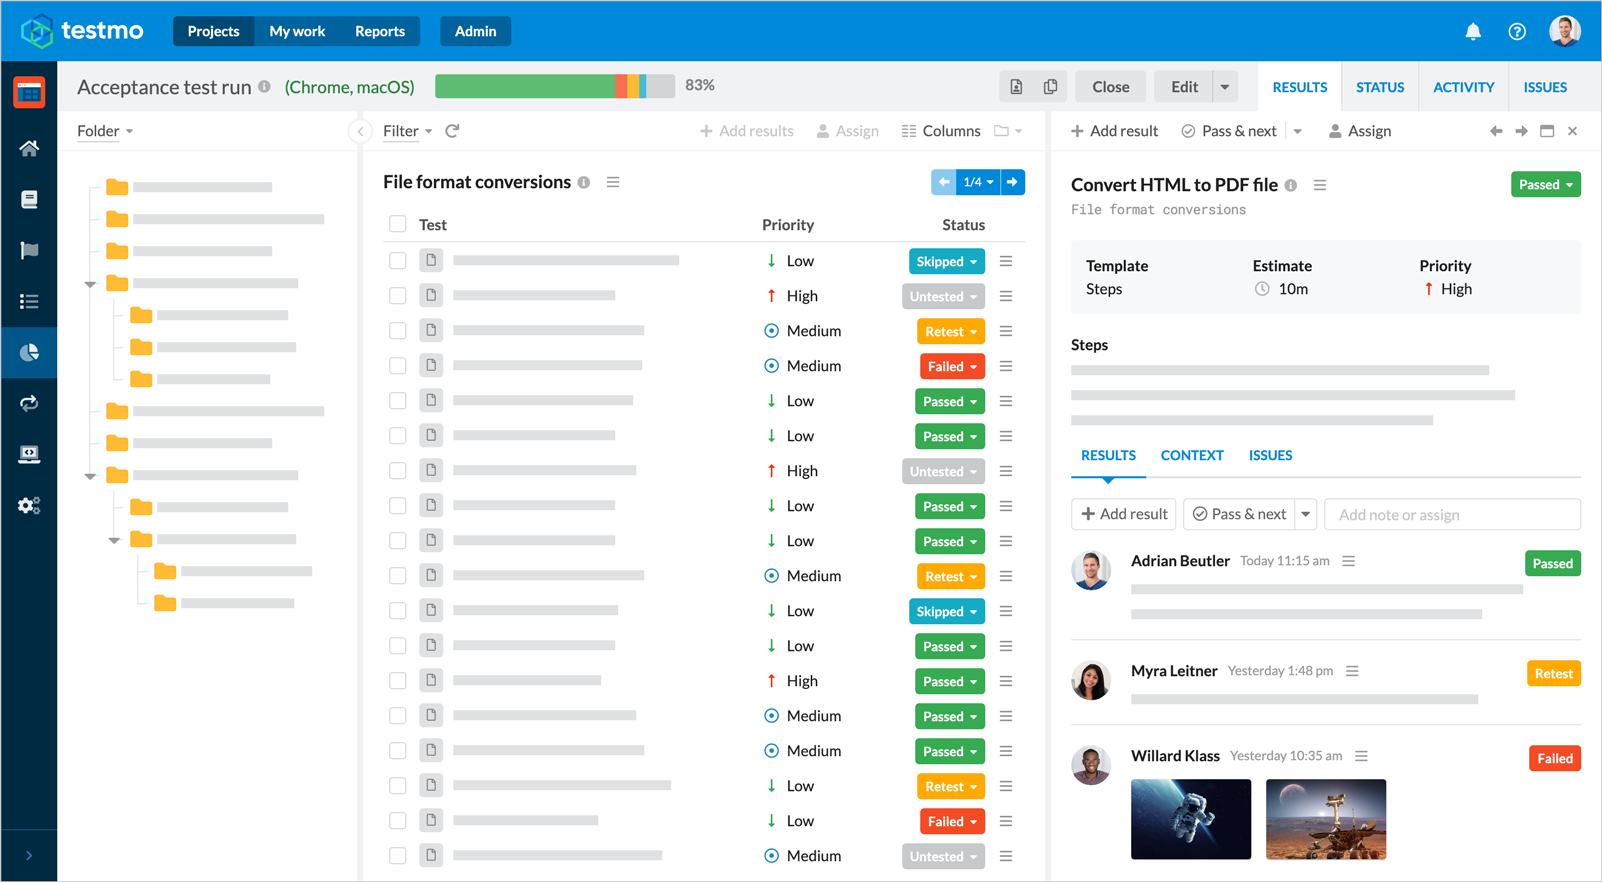Check the first Untested High row checkbox
1602x882 pixels.
398,296
